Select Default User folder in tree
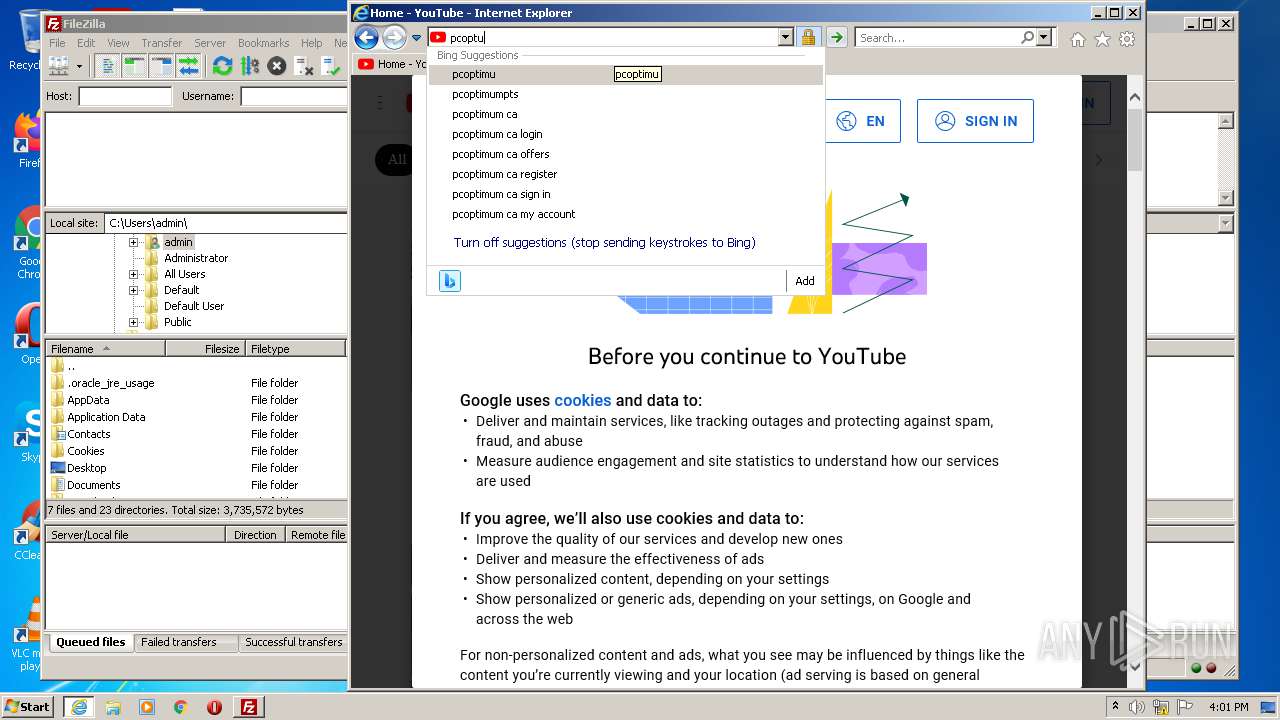Screen dimensions: 1280x720 194,306
